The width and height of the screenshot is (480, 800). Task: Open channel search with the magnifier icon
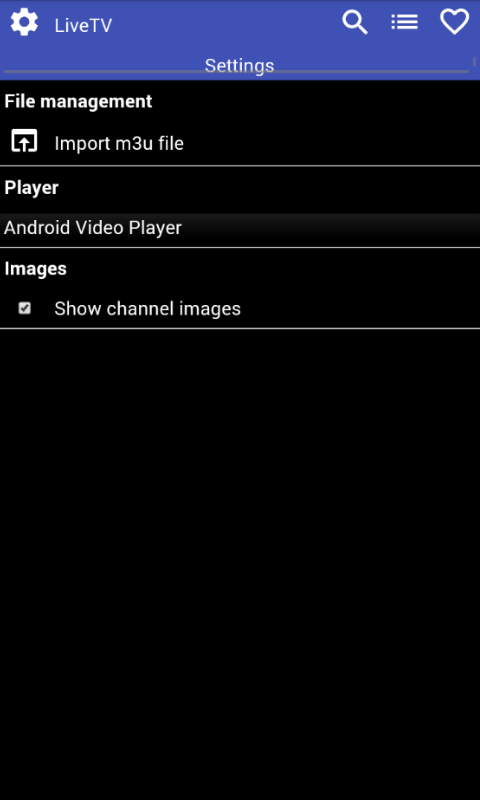pyautogui.click(x=355, y=23)
